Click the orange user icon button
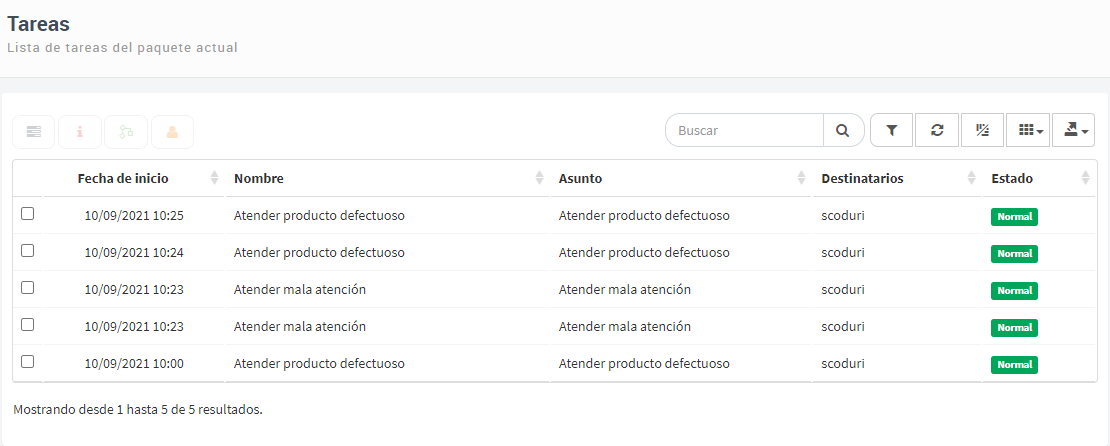This screenshot has width=1110, height=446. (x=172, y=132)
